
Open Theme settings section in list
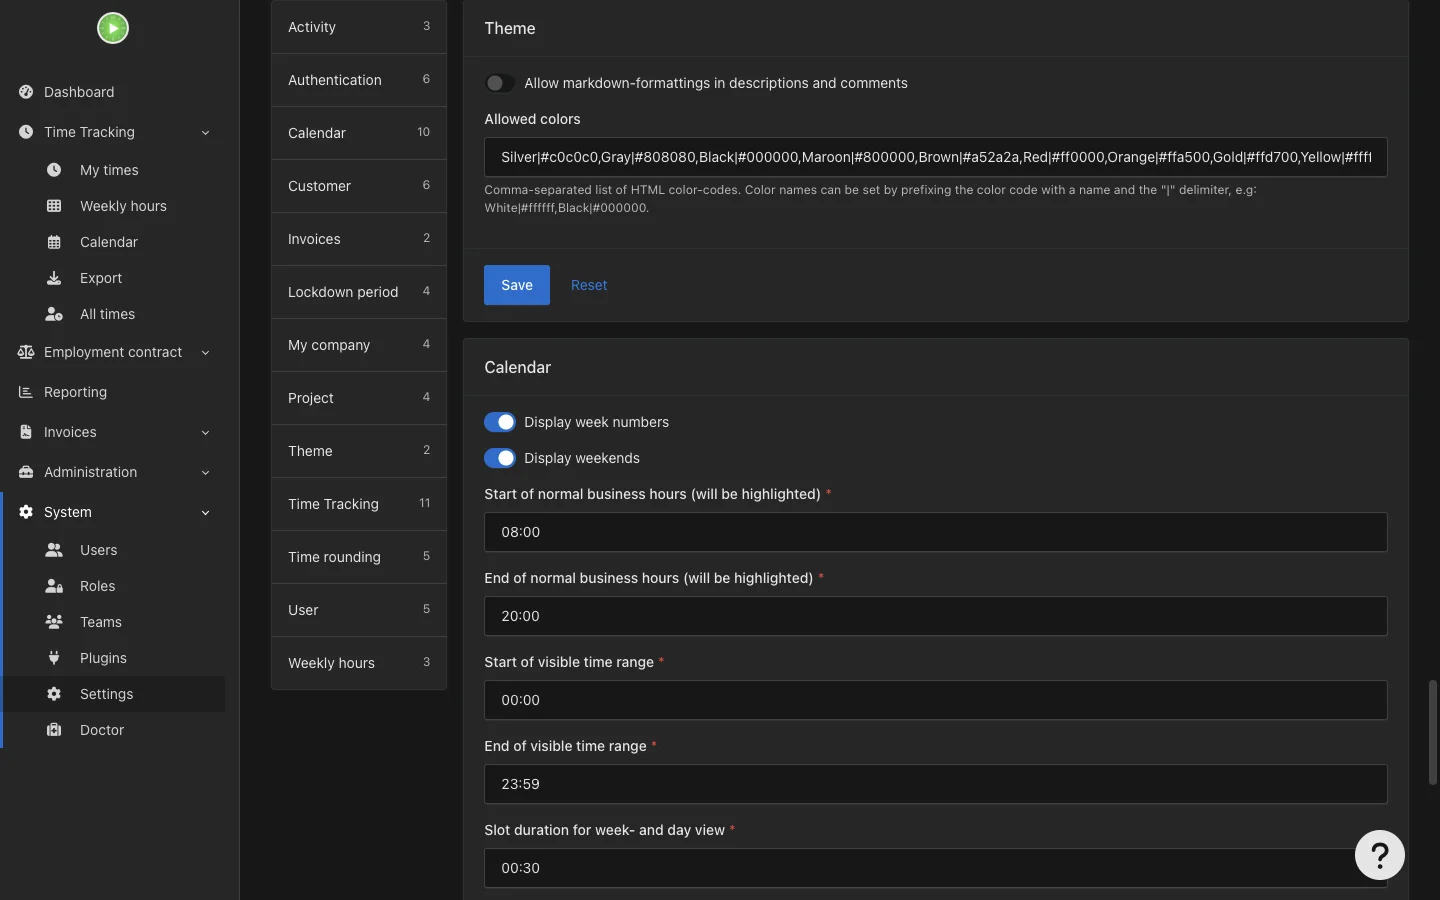(x=359, y=451)
